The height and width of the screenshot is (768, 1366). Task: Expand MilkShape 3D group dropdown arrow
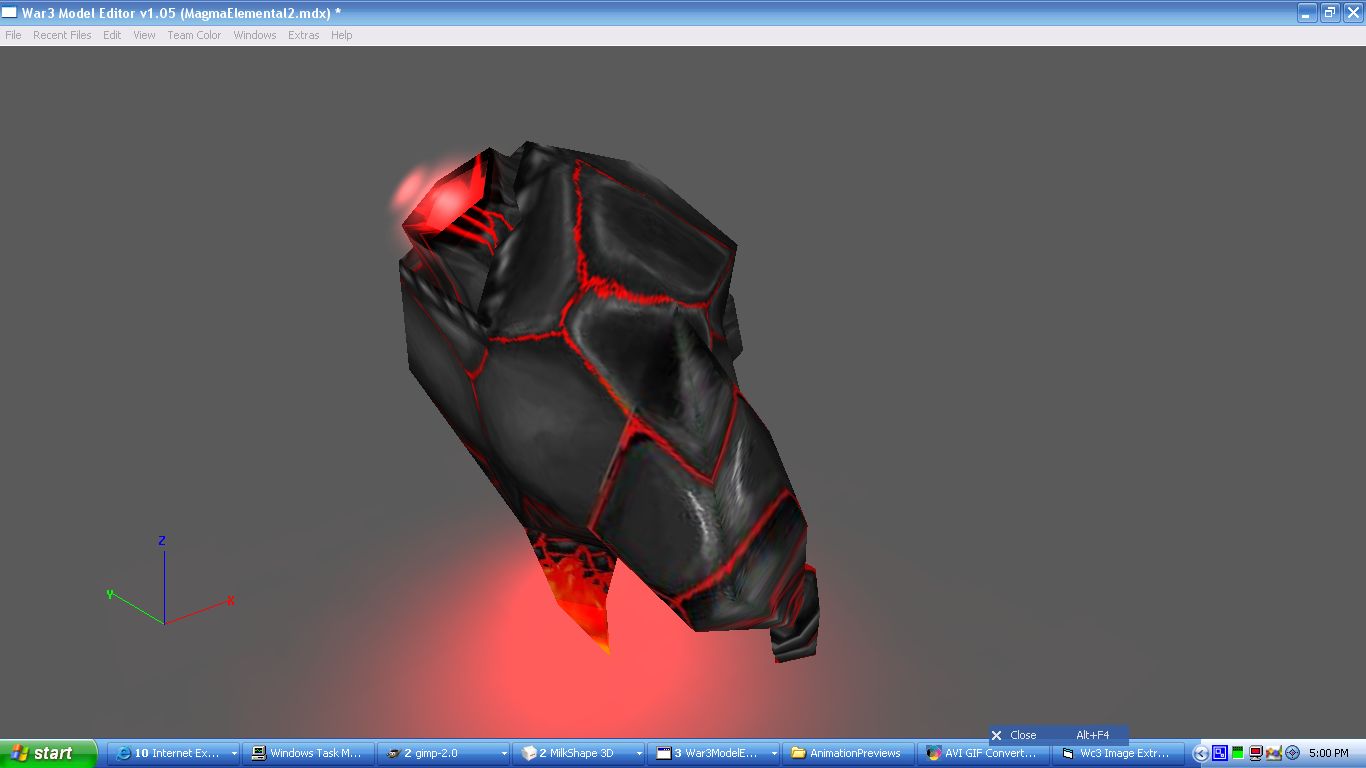pyautogui.click(x=639, y=754)
